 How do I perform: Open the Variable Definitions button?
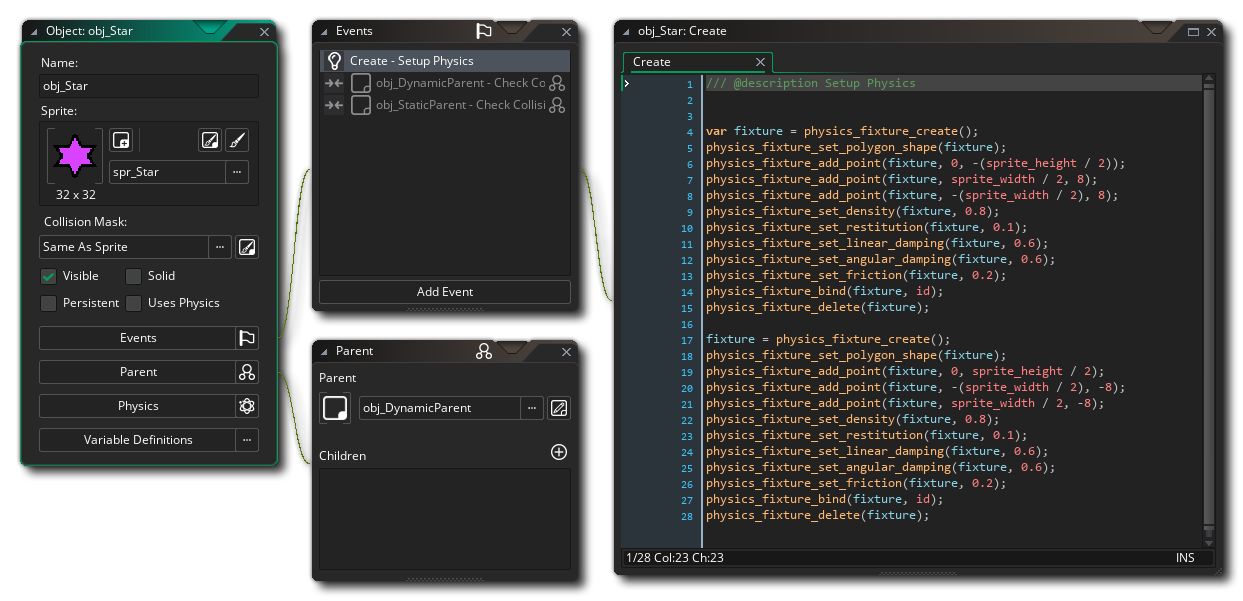click(x=137, y=440)
